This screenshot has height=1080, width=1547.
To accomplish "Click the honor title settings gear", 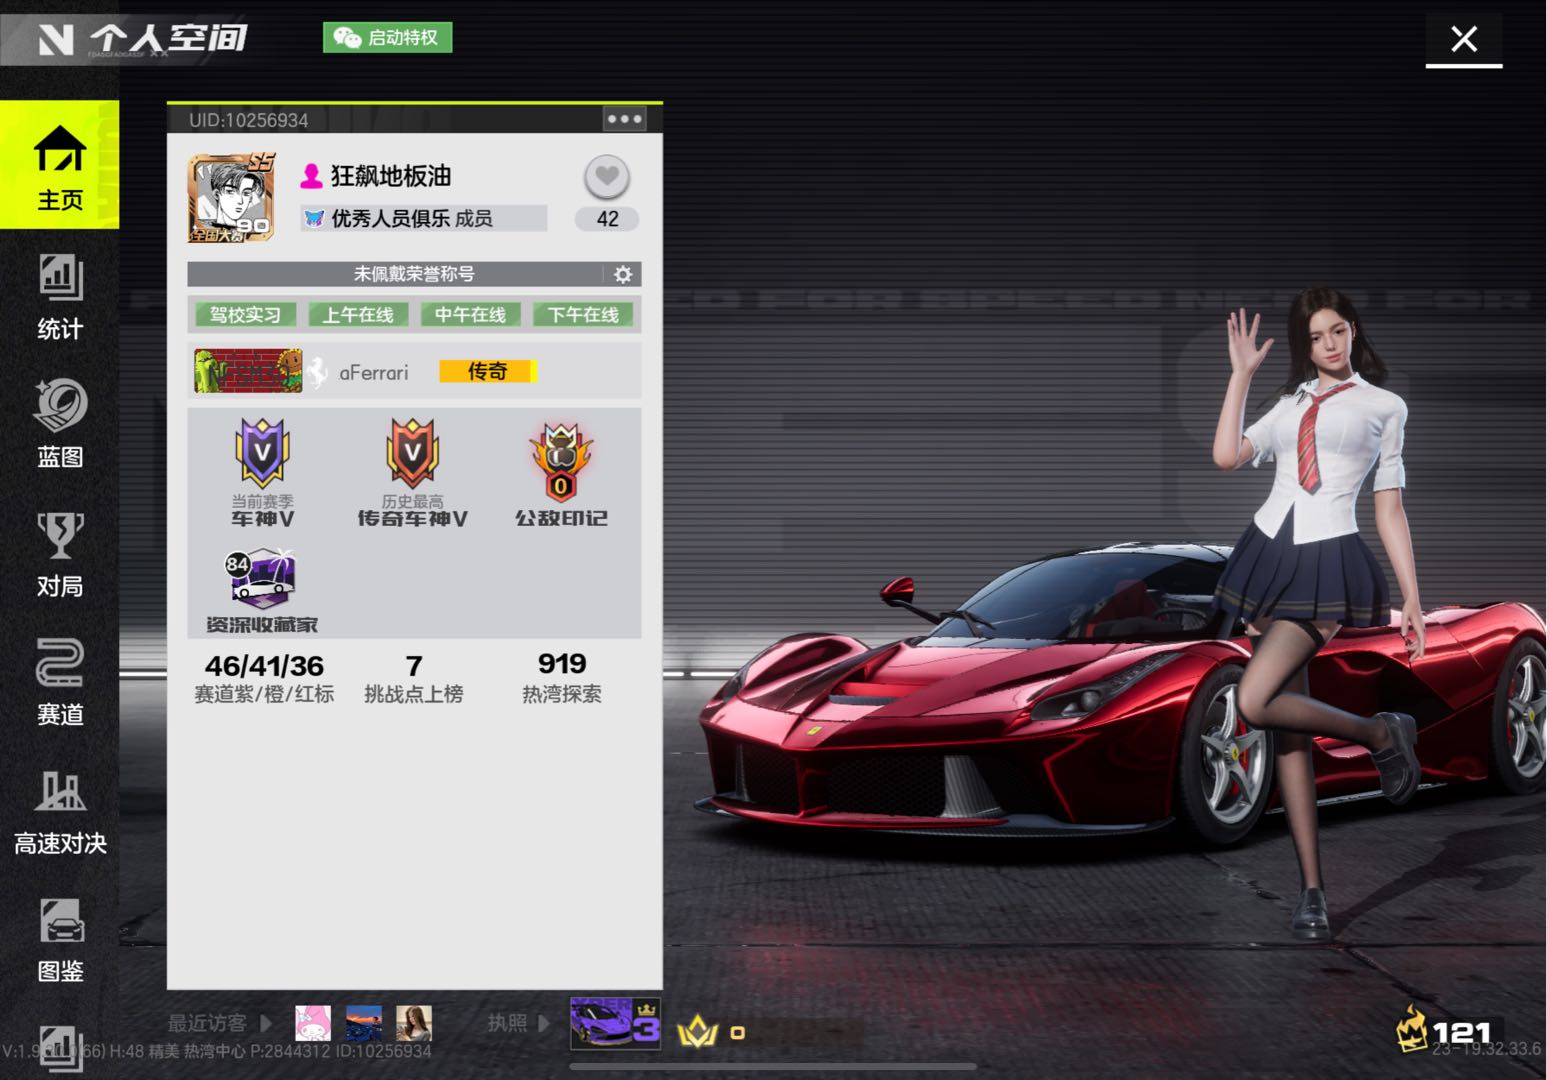I will click(x=623, y=274).
